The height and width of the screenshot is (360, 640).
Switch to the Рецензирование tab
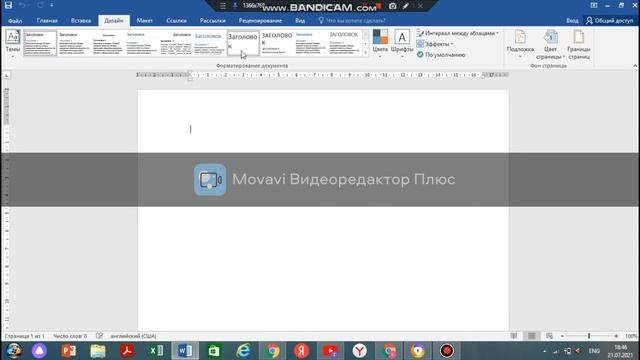pos(260,20)
